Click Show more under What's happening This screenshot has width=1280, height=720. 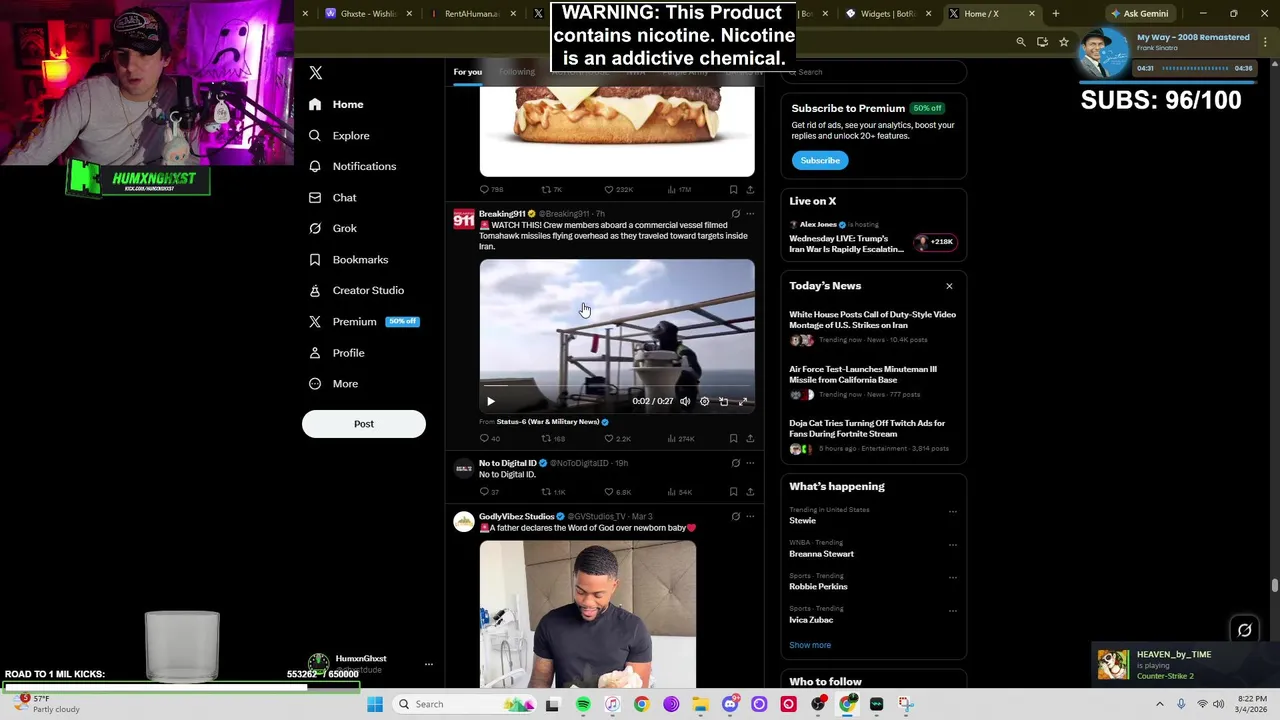coord(810,645)
